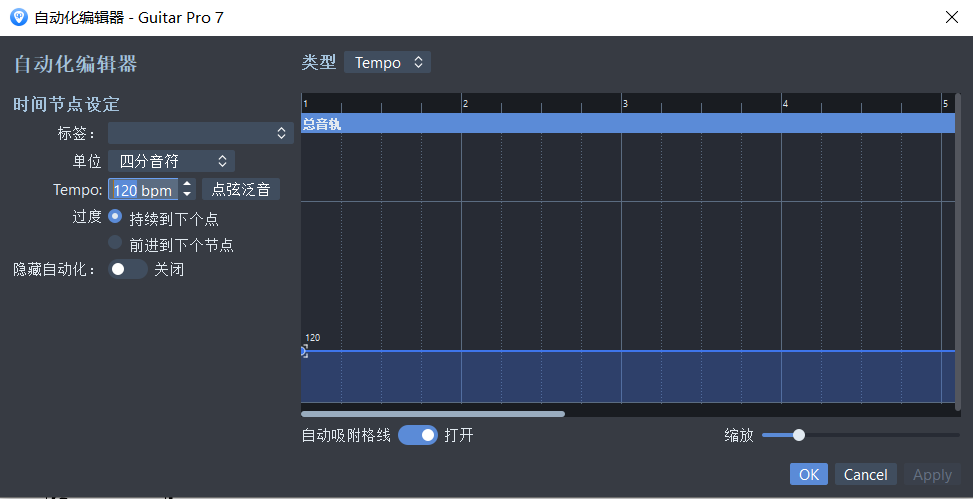The height and width of the screenshot is (499, 973).
Task: Disable the 自动吸附格线 snap toggle
Action: coord(418,435)
